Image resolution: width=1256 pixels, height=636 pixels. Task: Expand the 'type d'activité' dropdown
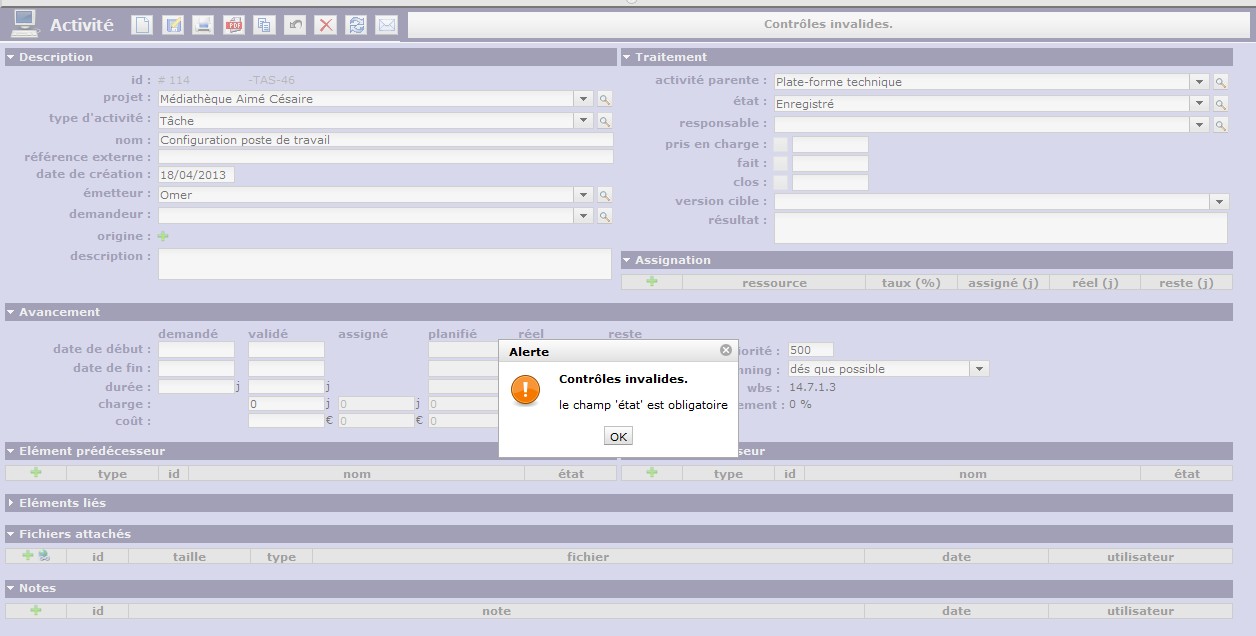pos(583,121)
